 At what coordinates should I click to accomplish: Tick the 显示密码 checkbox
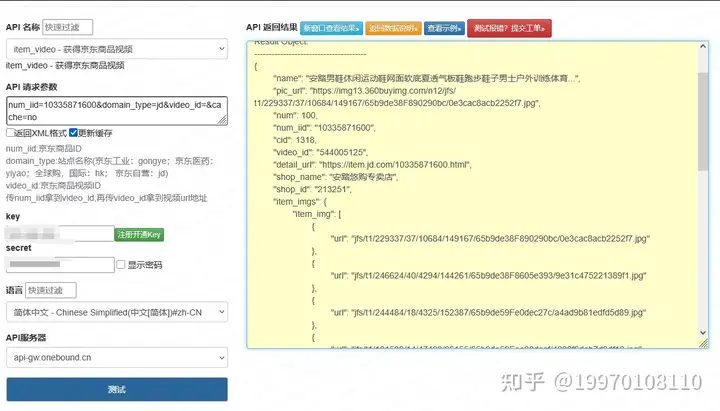[x=121, y=265]
